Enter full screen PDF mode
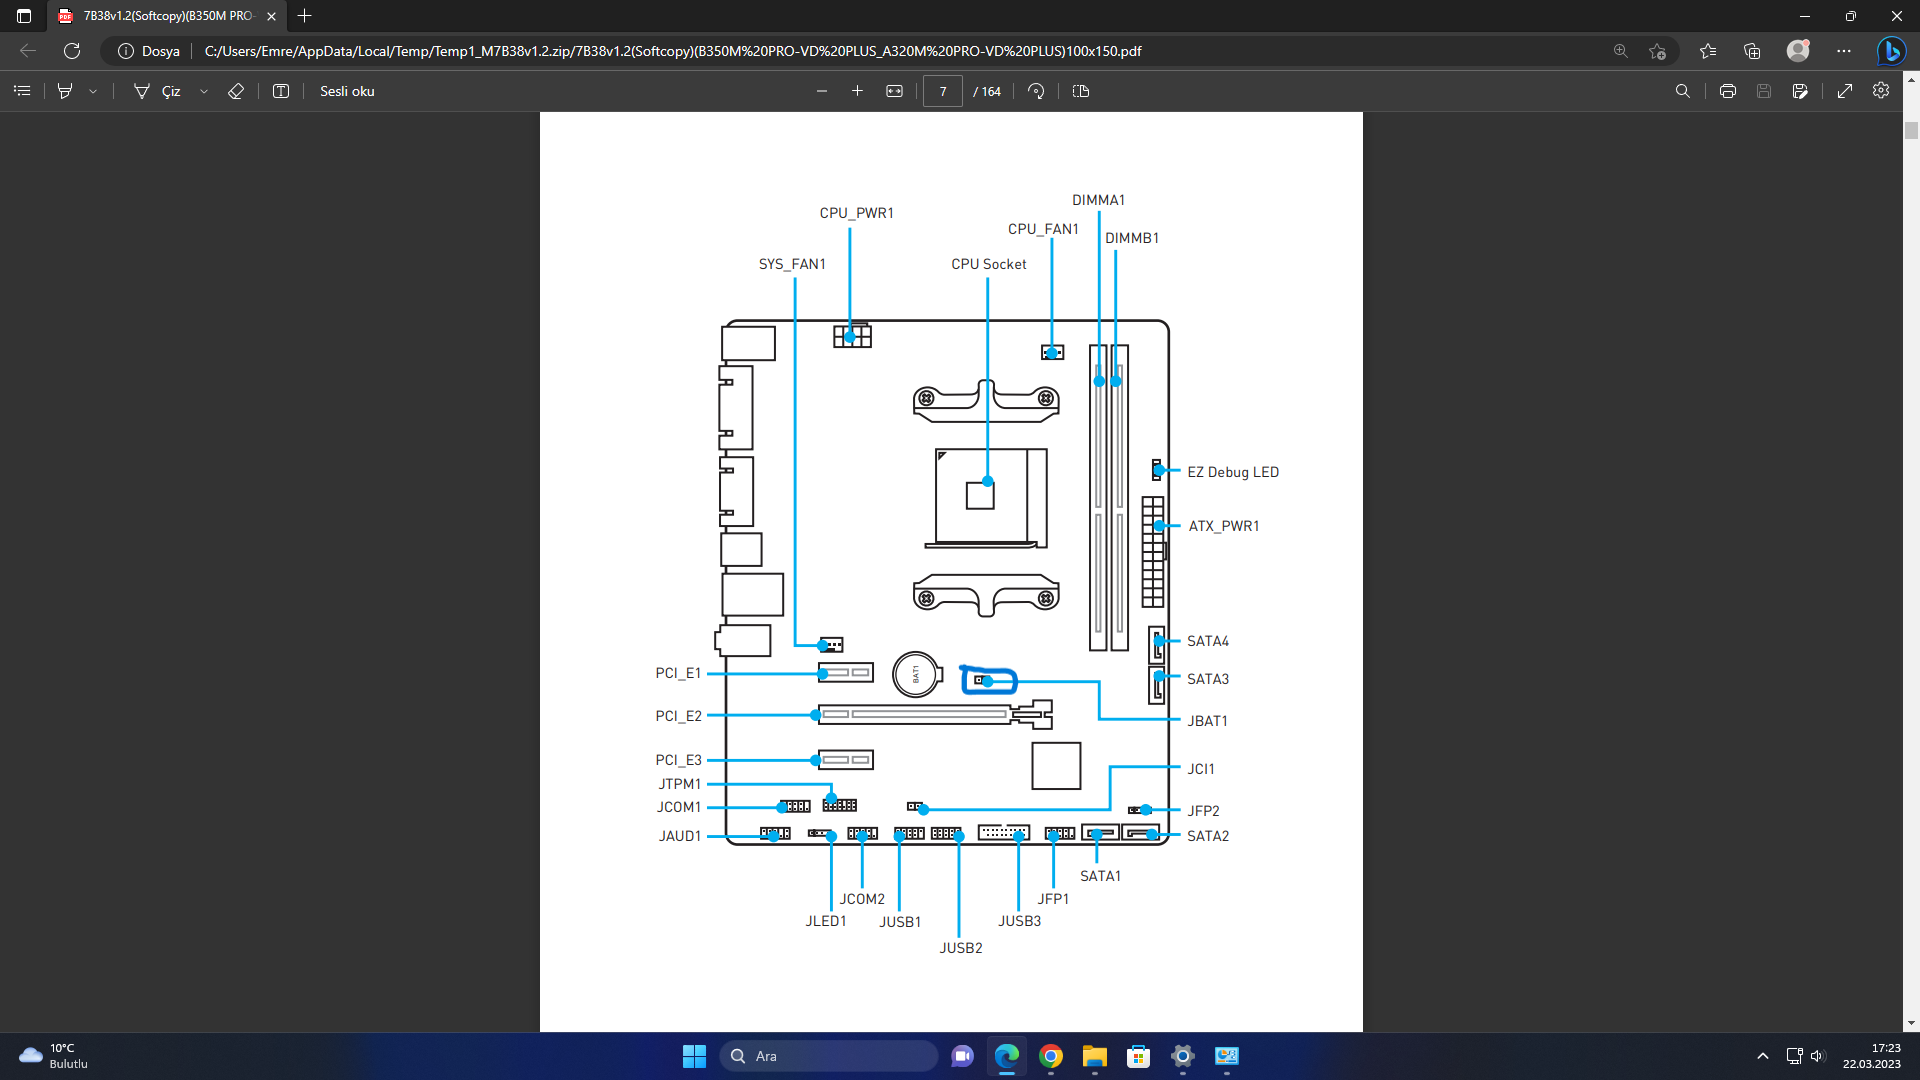Image resolution: width=1920 pixels, height=1080 pixels. click(1845, 91)
